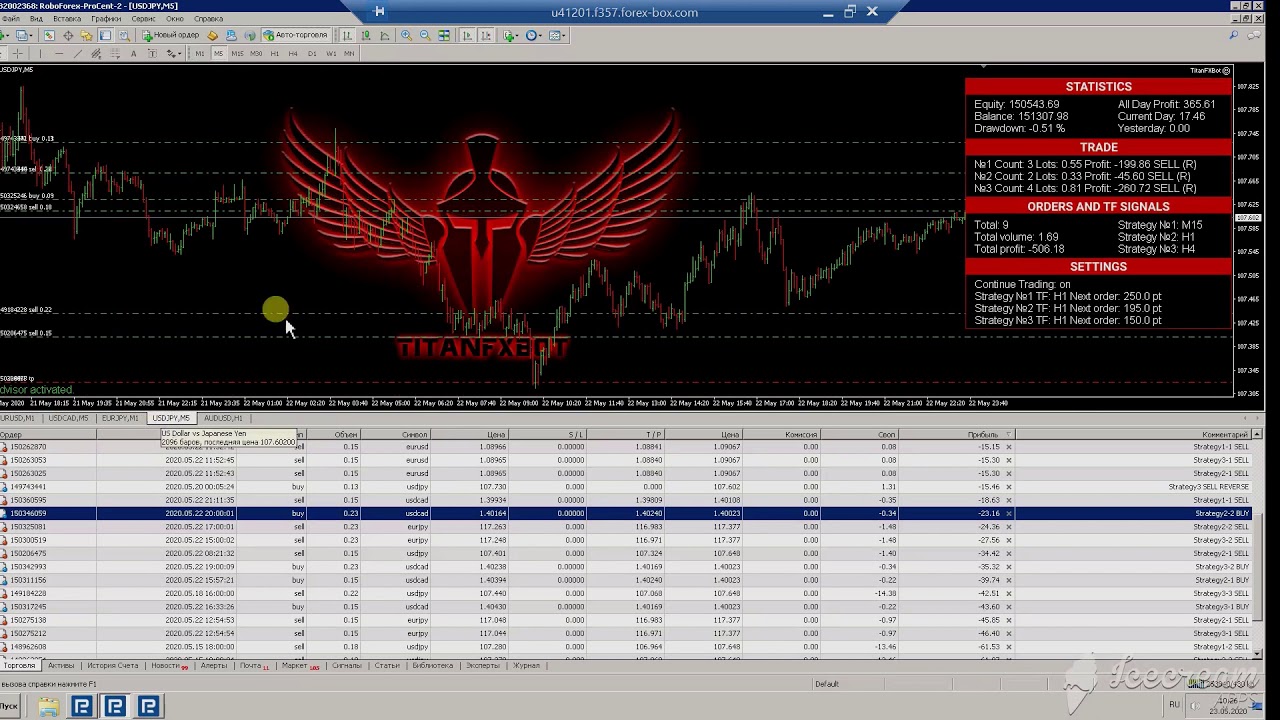Toggle the Terminal panel icon
Screen dimensions: 1280x720
point(105,35)
